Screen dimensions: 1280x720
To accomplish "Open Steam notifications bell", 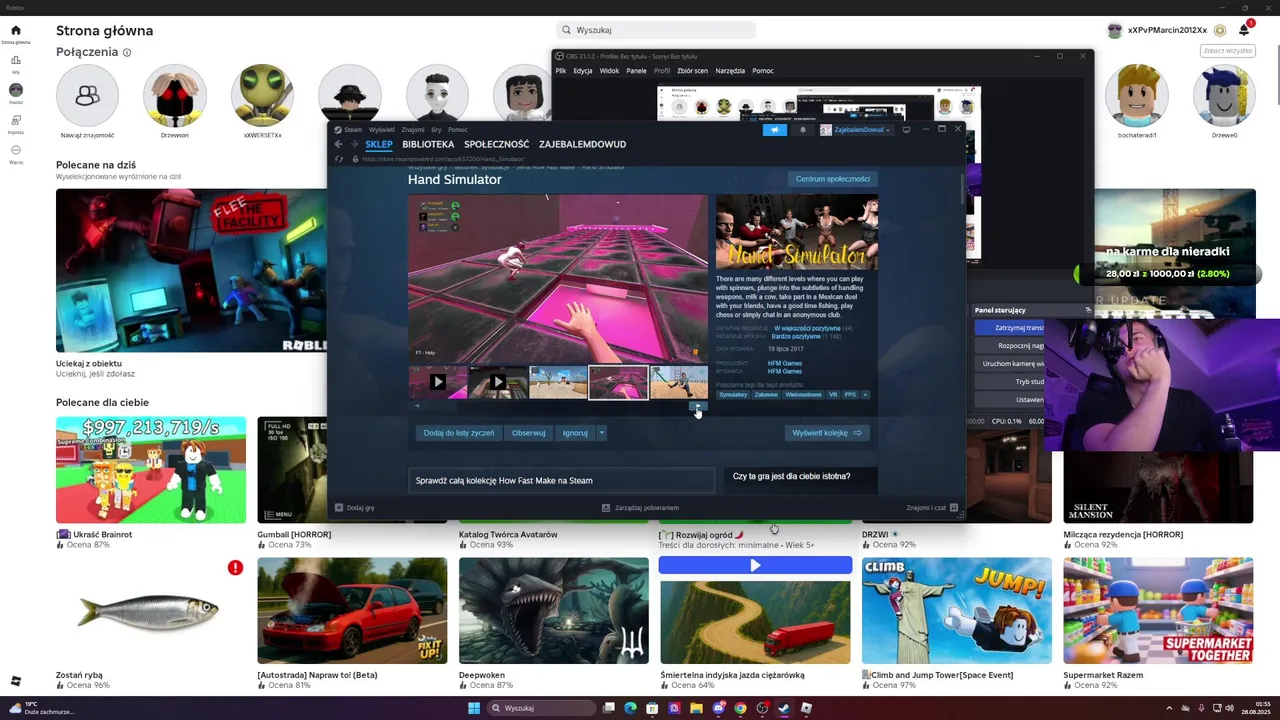I will 802,129.
